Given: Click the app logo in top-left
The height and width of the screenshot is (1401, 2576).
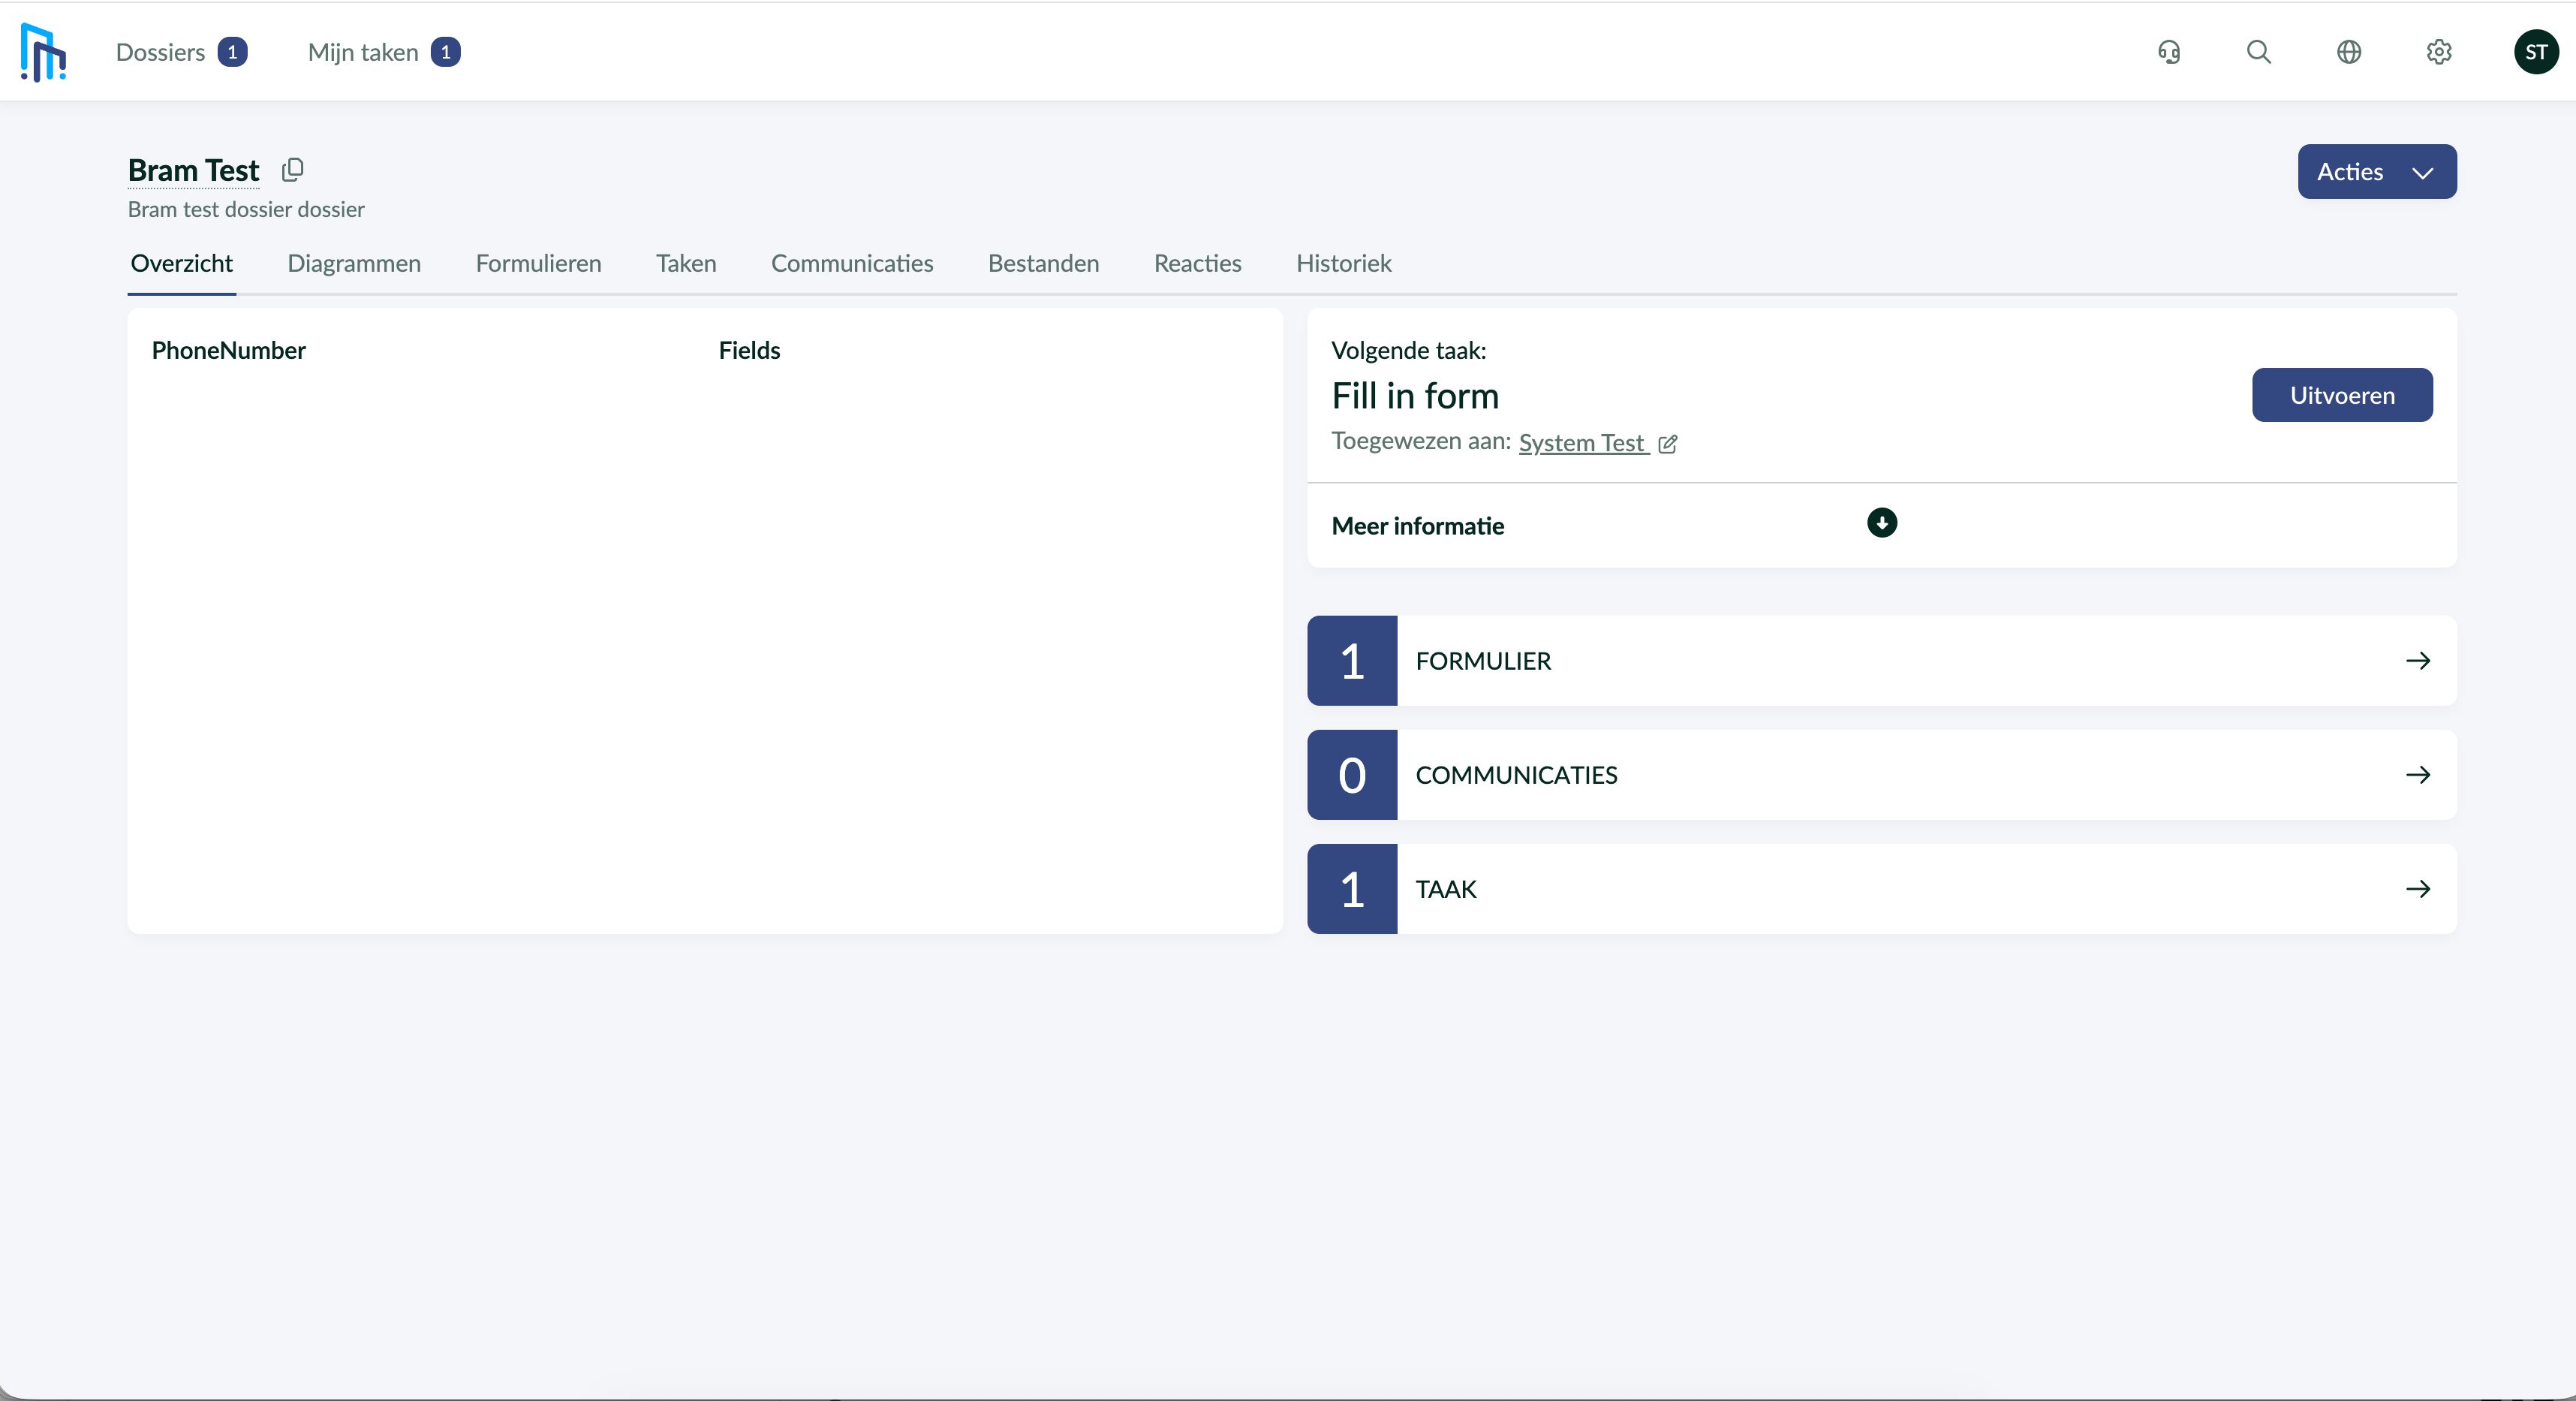Looking at the screenshot, I should (43, 52).
